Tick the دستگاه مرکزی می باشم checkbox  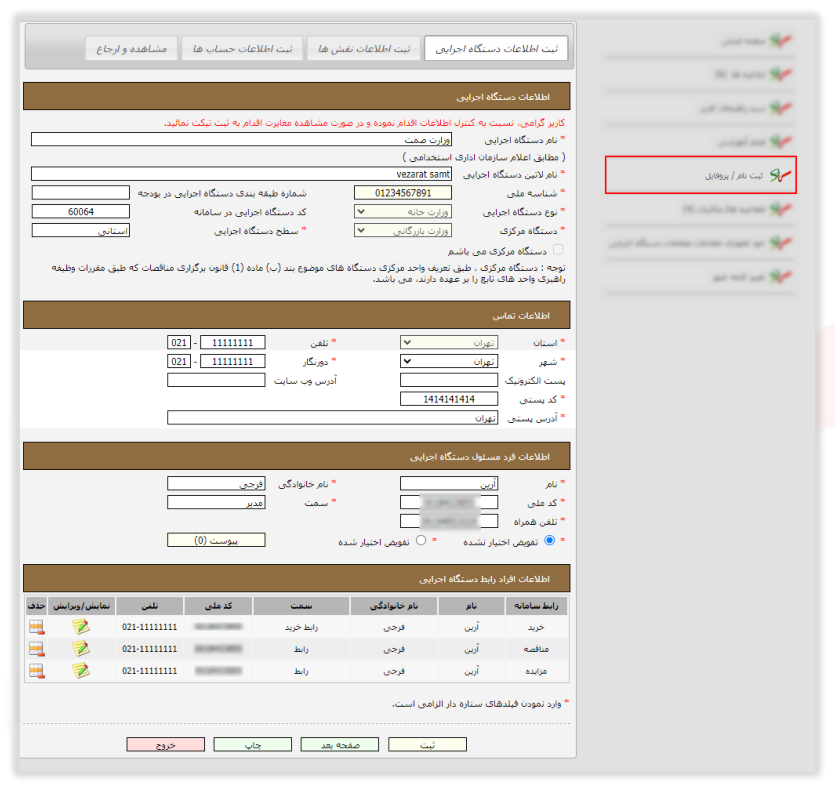558,249
